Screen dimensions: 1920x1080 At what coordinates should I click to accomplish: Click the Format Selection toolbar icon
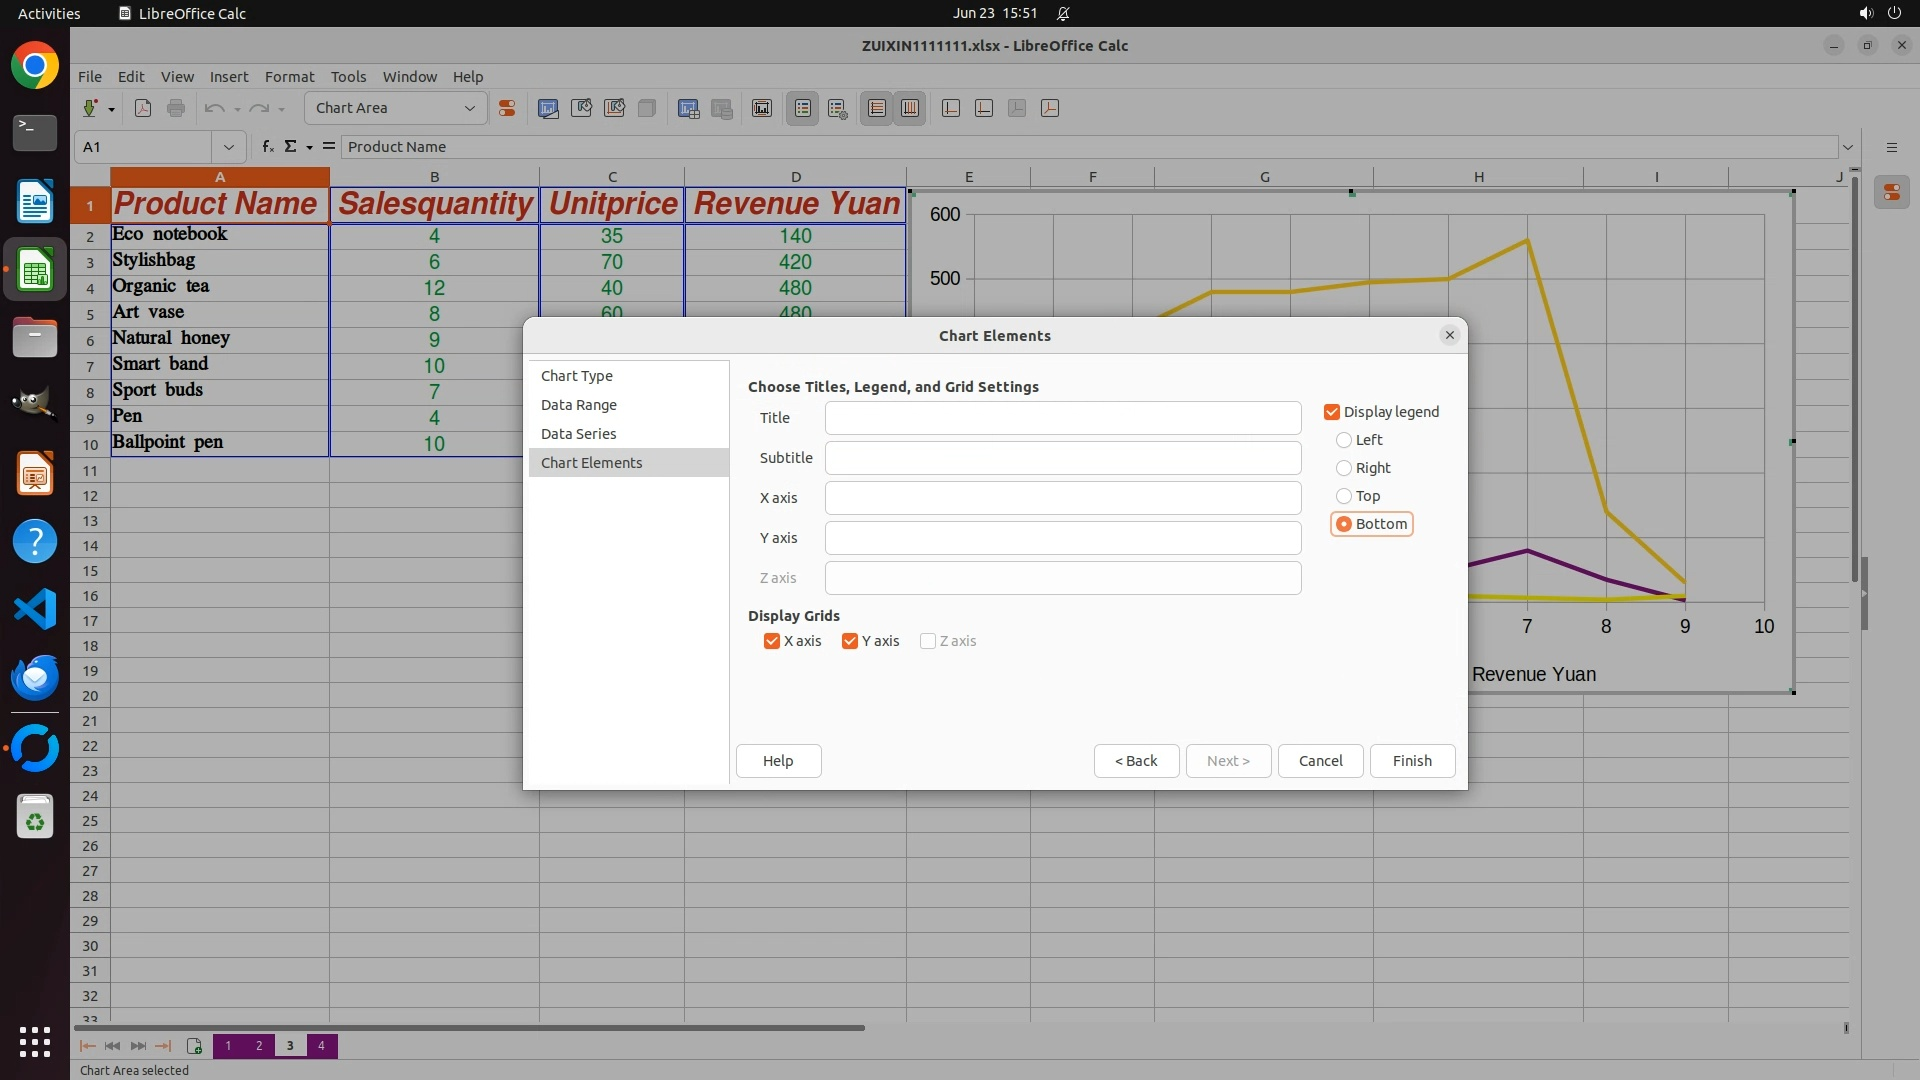point(507,108)
